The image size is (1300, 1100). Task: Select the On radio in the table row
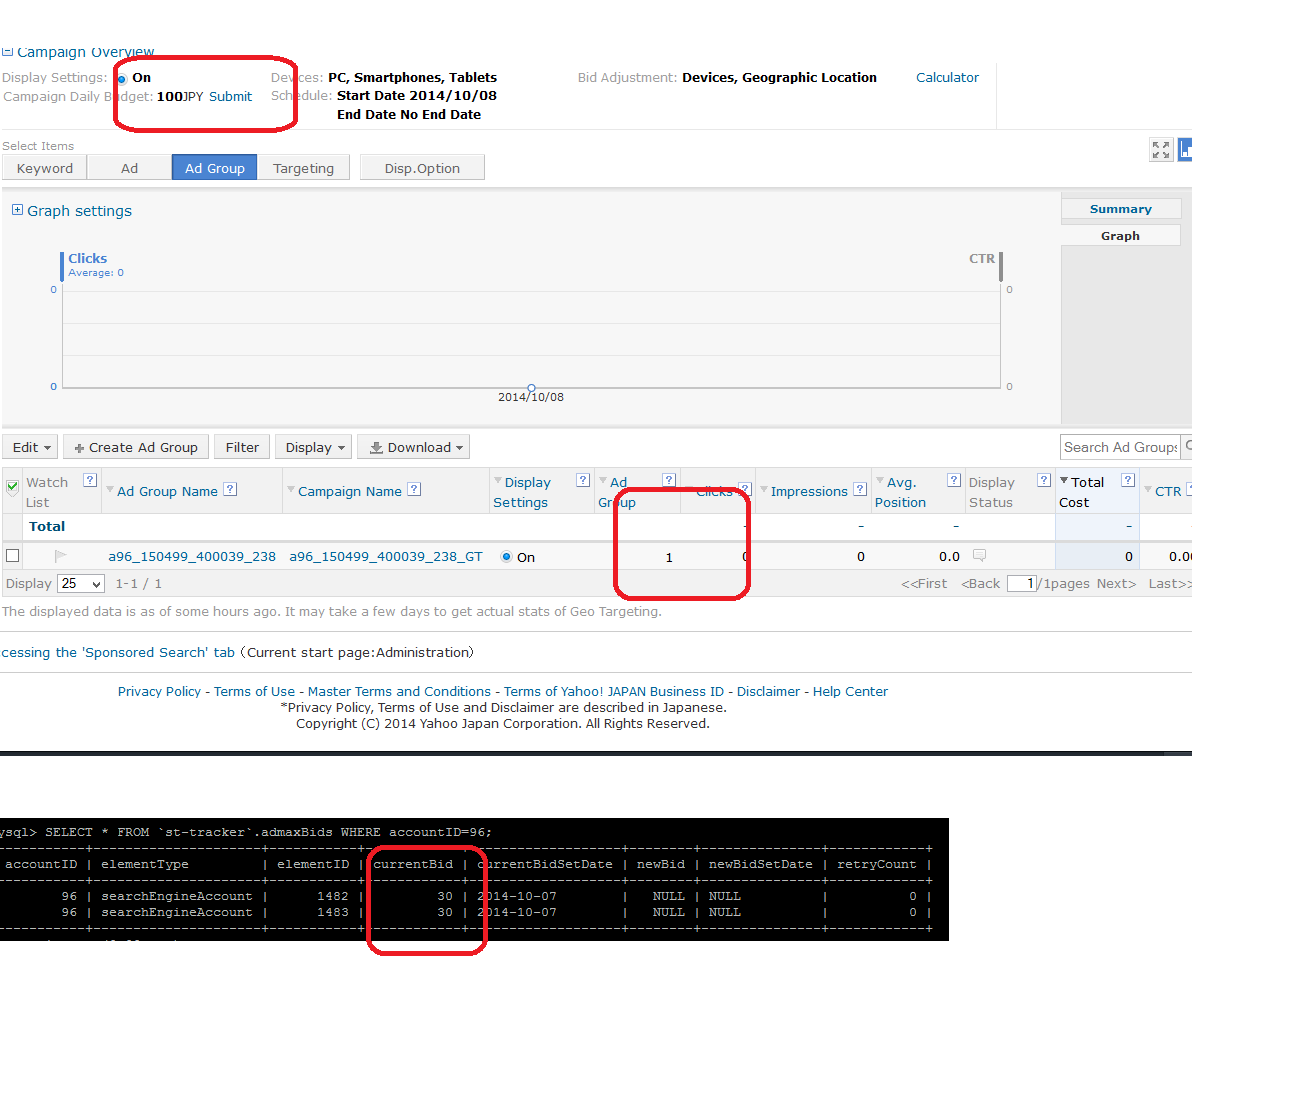click(x=506, y=557)
